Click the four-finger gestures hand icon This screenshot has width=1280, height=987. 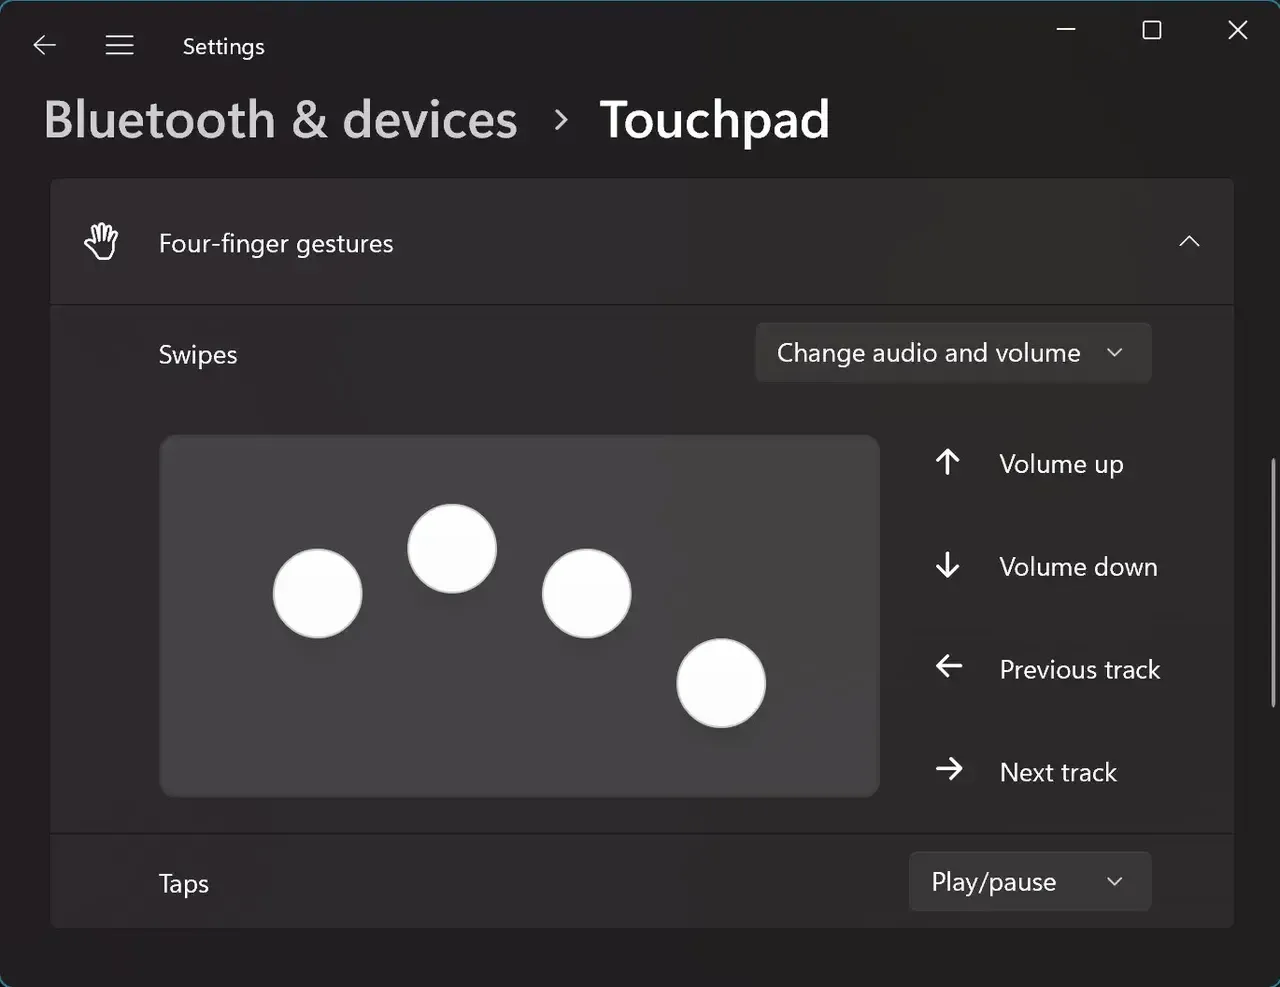[100, 241]
